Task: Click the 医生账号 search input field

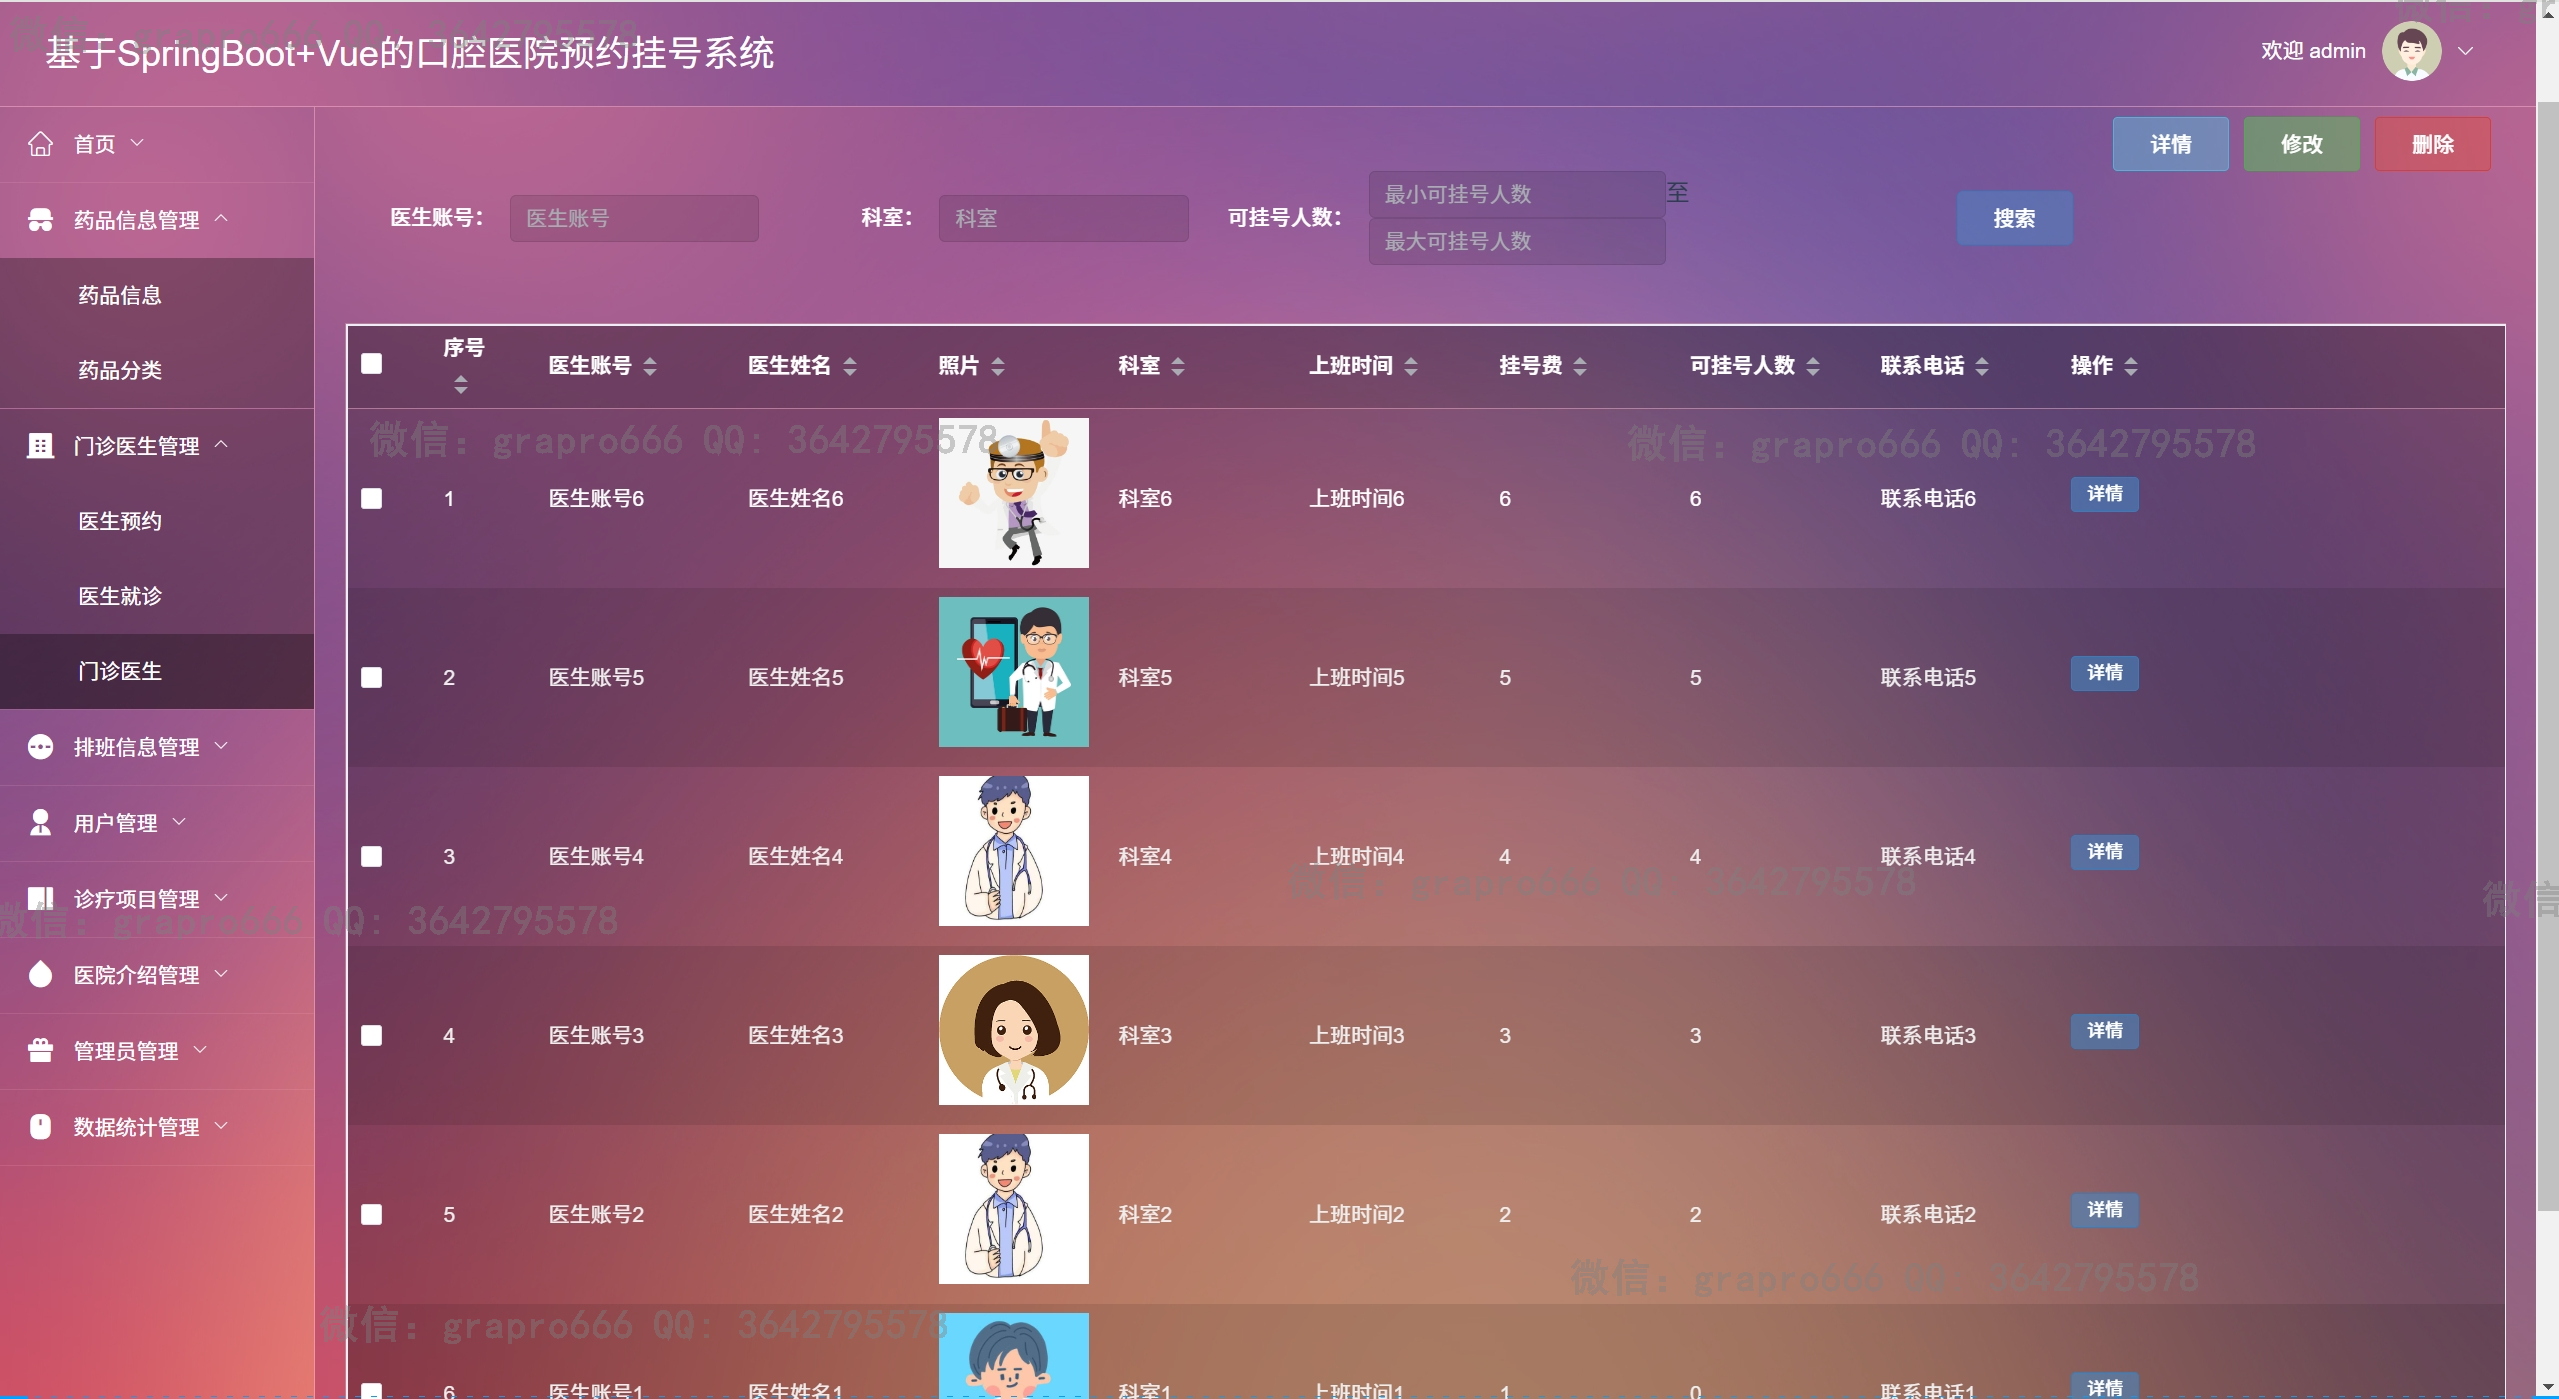Action: tap(633, 218)
